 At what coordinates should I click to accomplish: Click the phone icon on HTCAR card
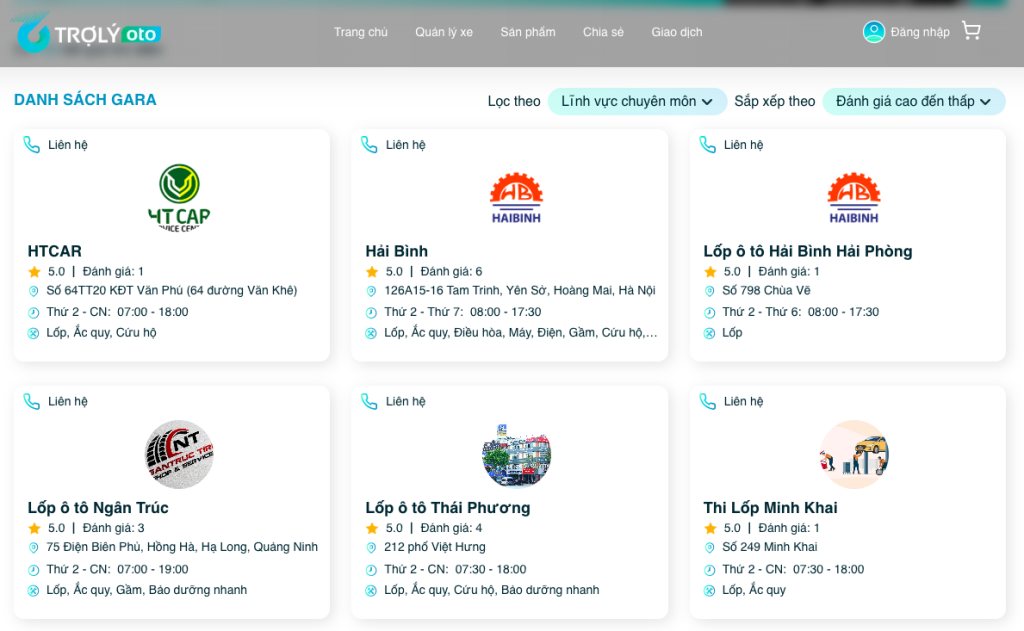[x=32, y=144]
